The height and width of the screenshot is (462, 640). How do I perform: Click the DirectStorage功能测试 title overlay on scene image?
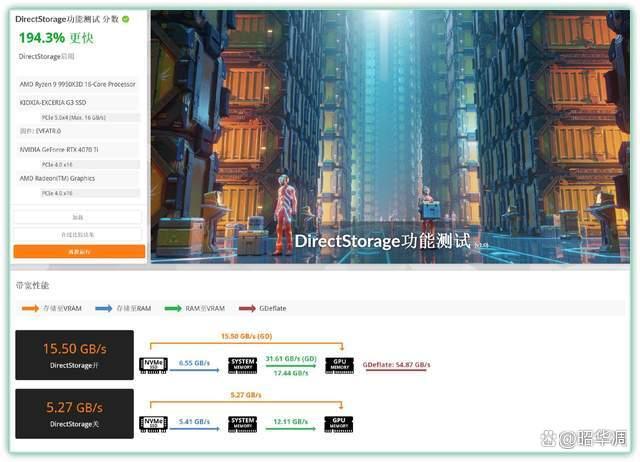382,241
